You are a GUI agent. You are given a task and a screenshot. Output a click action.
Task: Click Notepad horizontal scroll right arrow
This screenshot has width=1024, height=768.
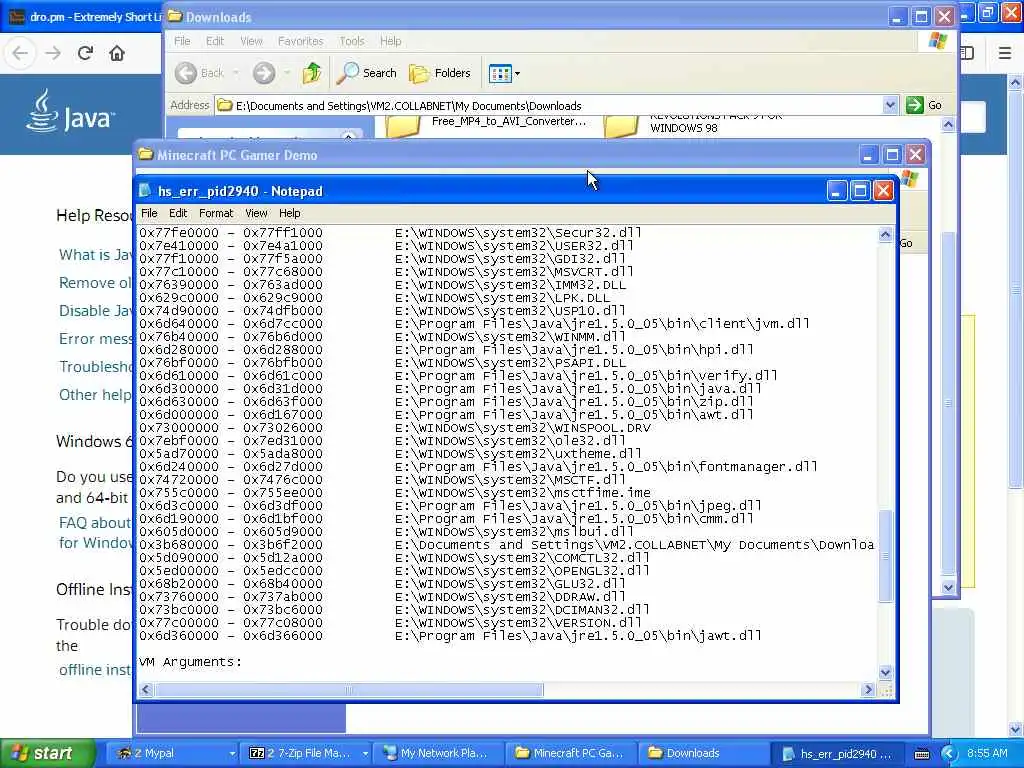[x=868, y=690]
